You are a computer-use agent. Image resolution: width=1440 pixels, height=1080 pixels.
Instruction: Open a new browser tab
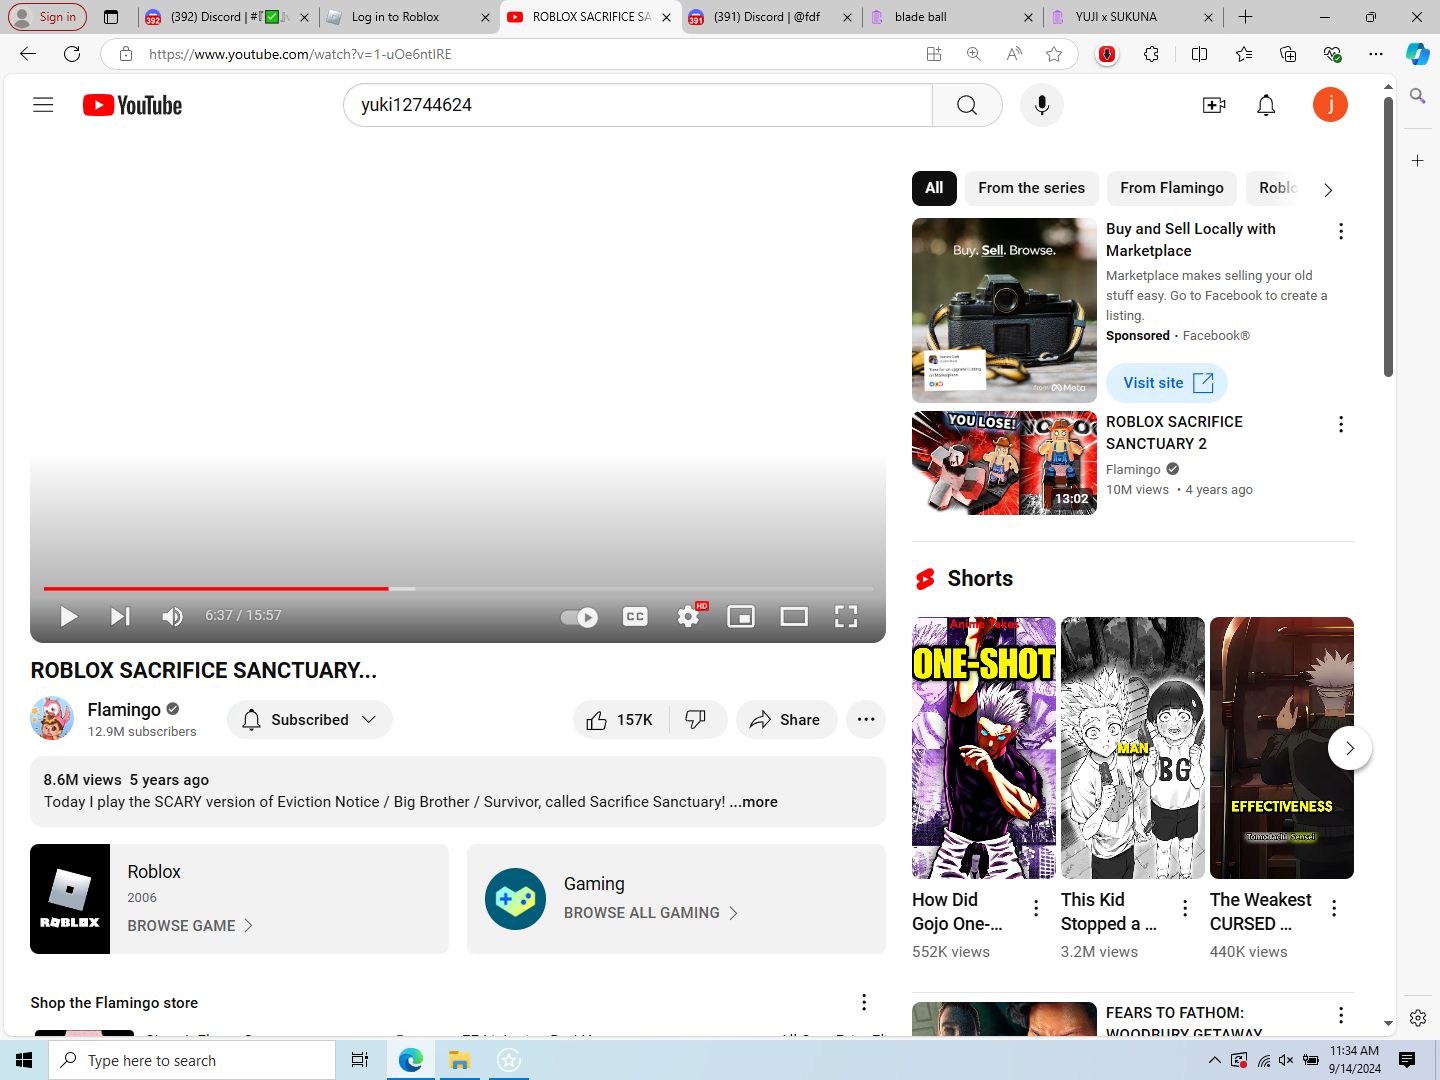point(1245,17)
